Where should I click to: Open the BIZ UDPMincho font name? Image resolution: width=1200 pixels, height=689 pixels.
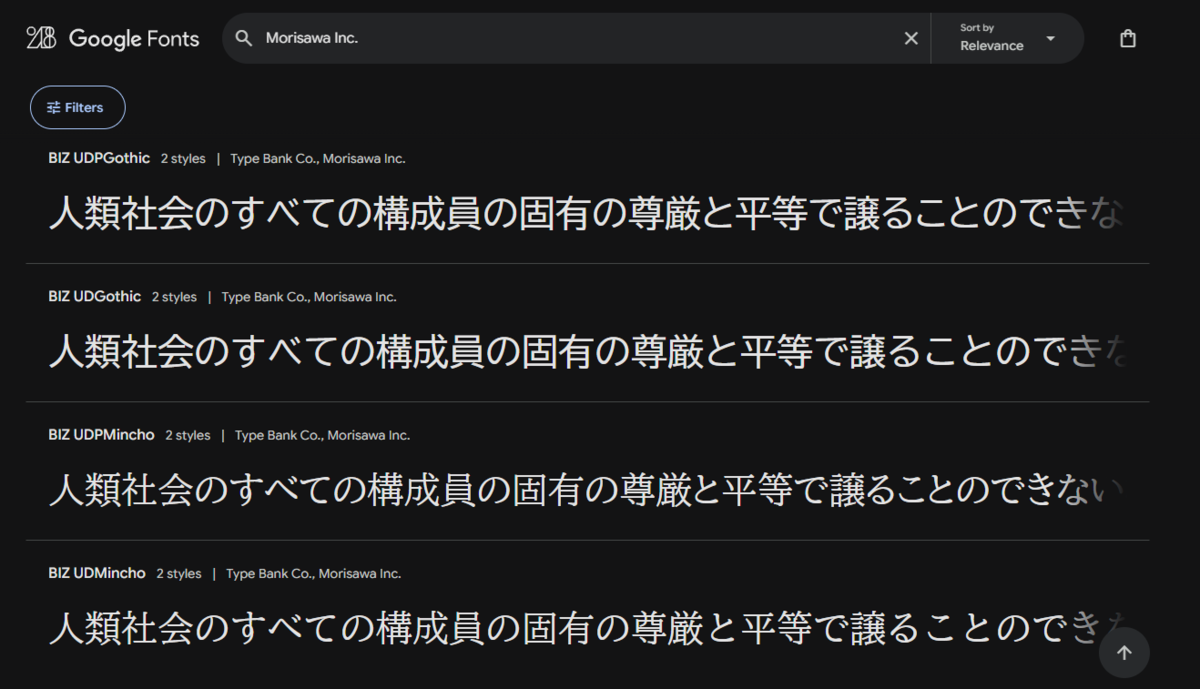101,435
